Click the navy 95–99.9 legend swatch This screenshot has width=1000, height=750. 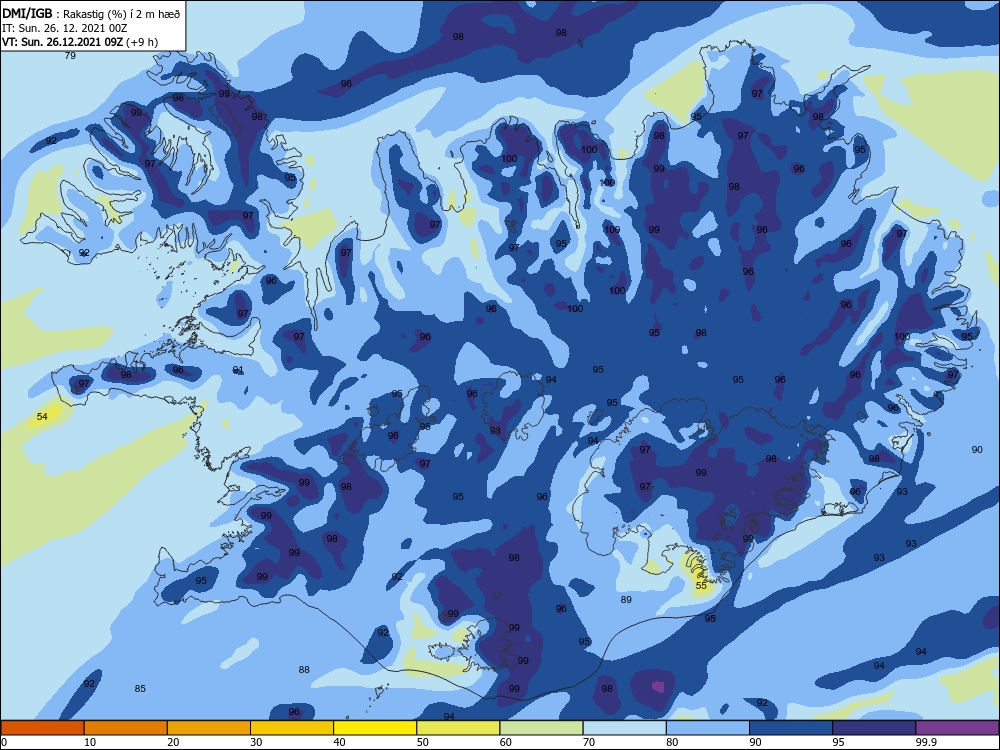click(x=874, y=728)
